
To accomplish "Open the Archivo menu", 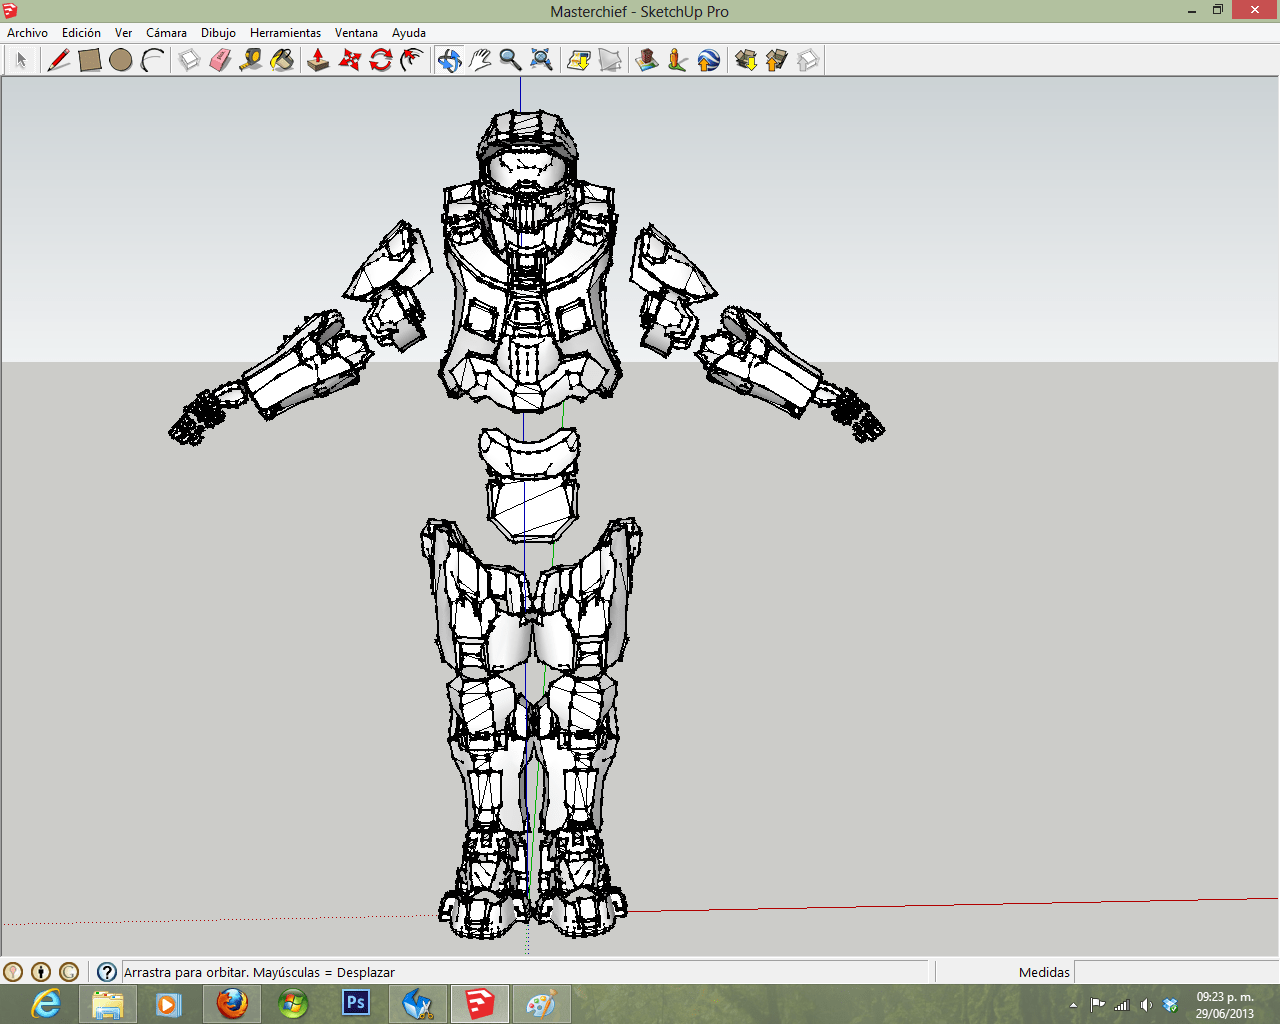I will pos(27,33).
